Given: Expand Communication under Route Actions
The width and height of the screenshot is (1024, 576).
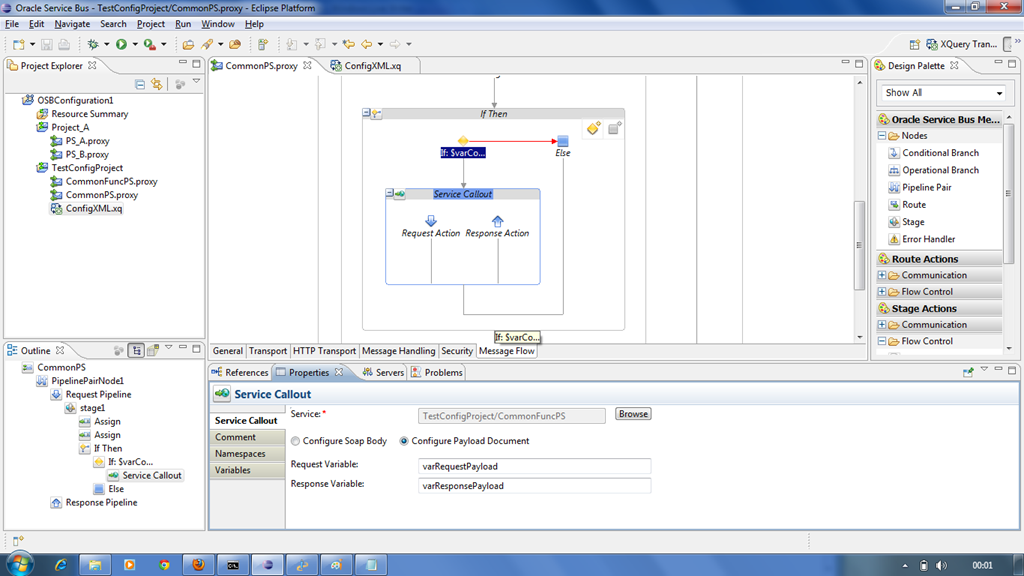Looking at the screenshot, I should 882,276.
